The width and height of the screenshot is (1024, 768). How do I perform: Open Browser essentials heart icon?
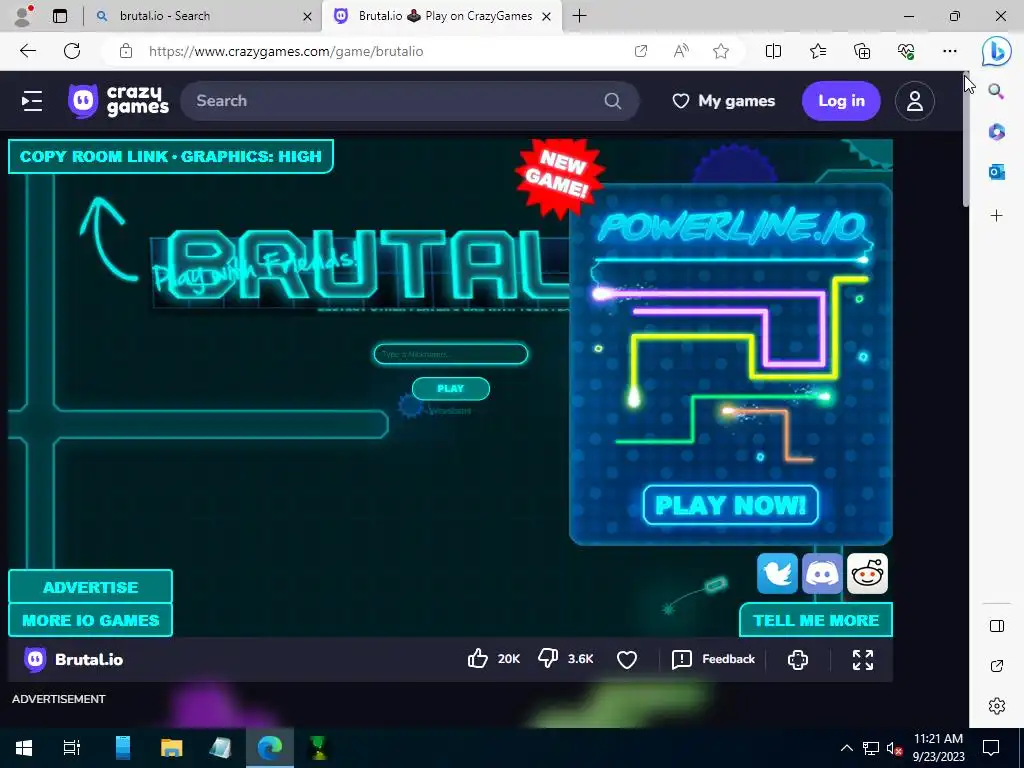point(906,51)
